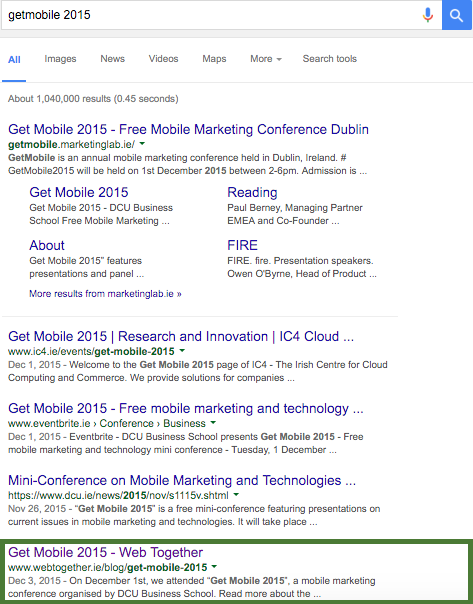Viewport: 473px width, 604px height.
Task: Open the About sitelink
Action: pyautogui.click(x=47, y=245)
